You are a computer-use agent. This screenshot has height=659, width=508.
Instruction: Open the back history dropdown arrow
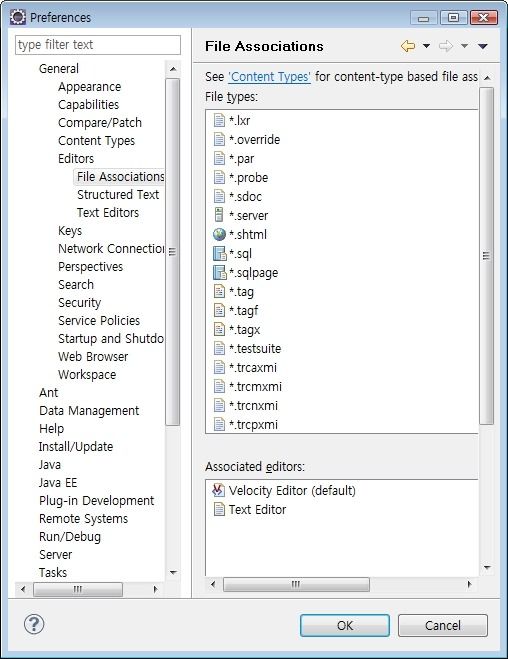pos(426,46)
